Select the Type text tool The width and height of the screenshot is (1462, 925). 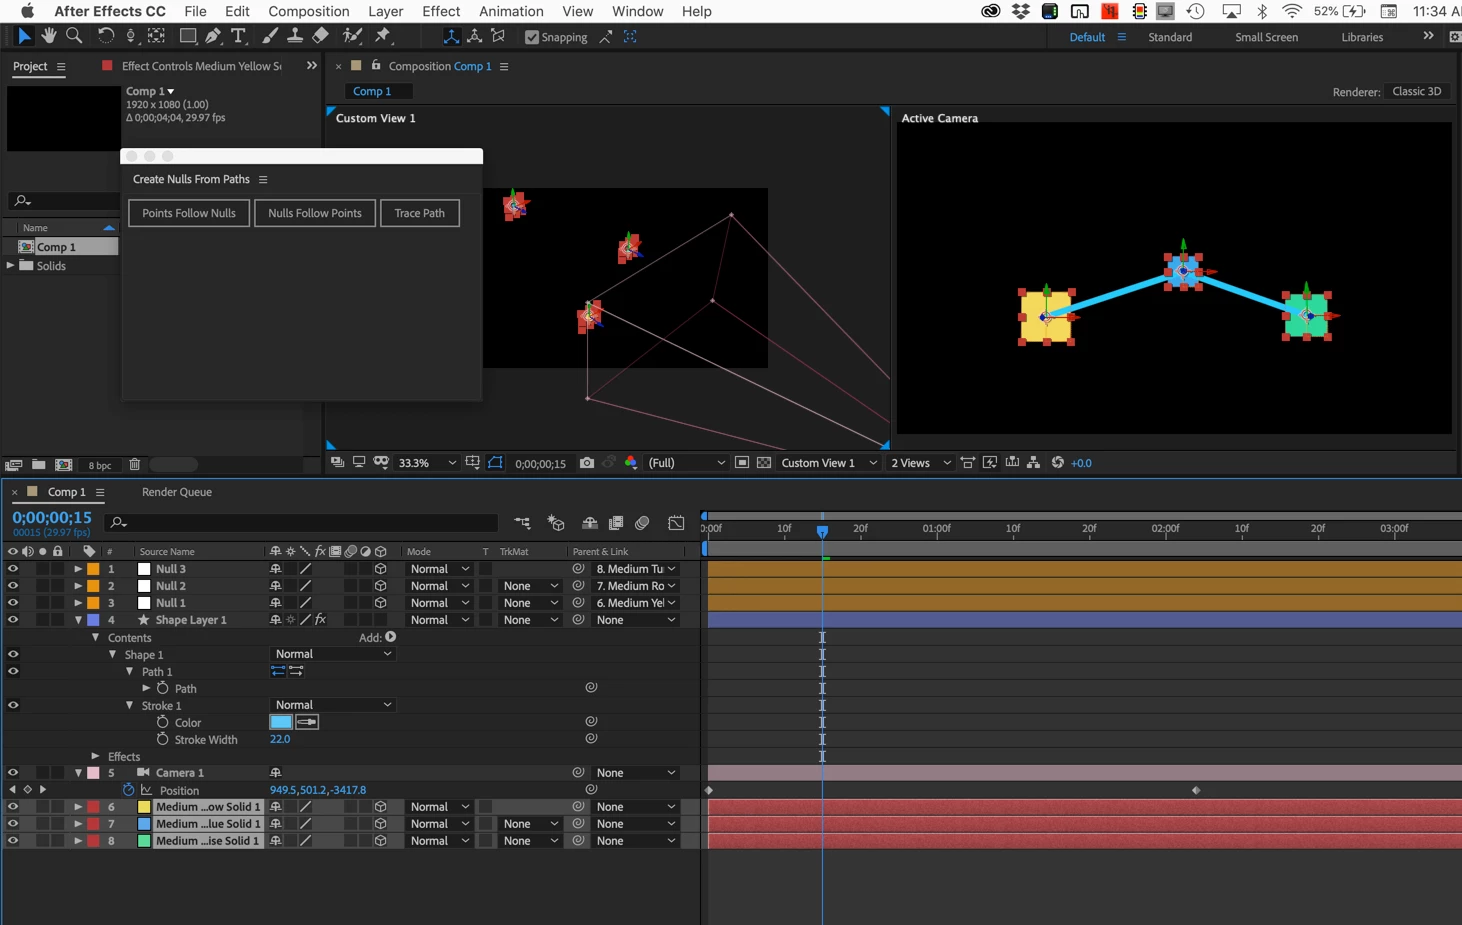(x=239, y=36)
